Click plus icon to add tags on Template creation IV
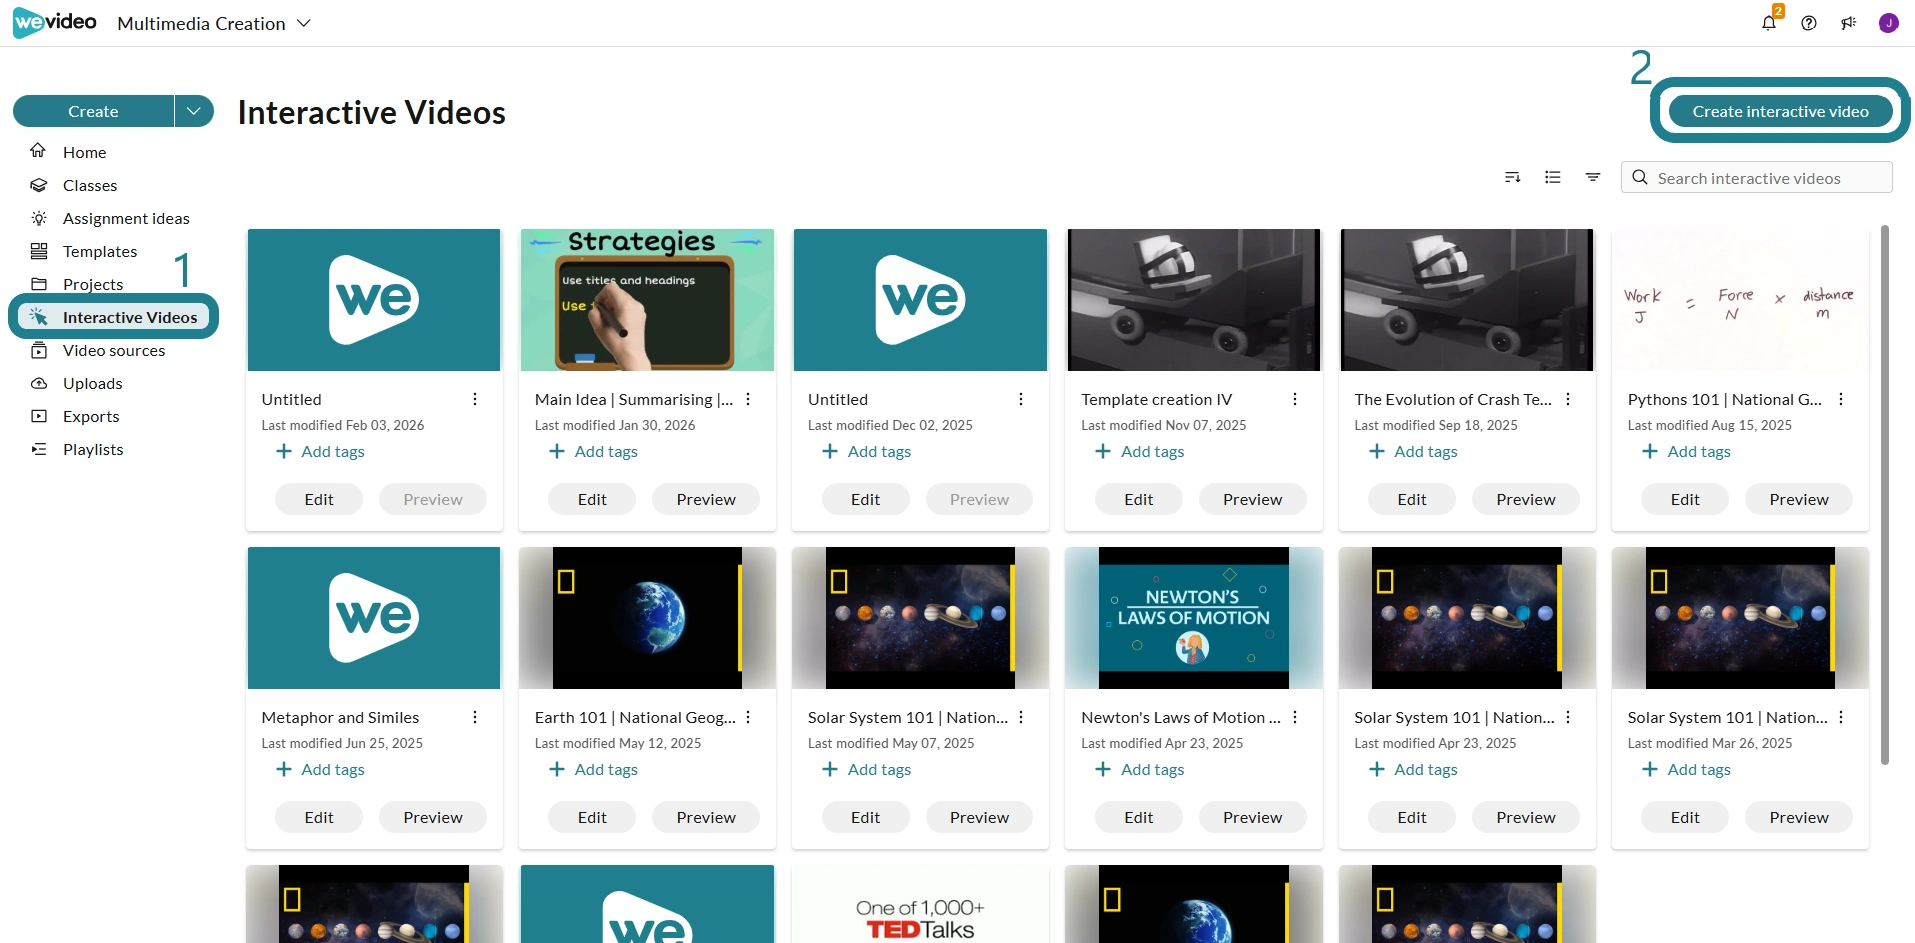The image size is (1915, 943). click(x=1103, y=451)
